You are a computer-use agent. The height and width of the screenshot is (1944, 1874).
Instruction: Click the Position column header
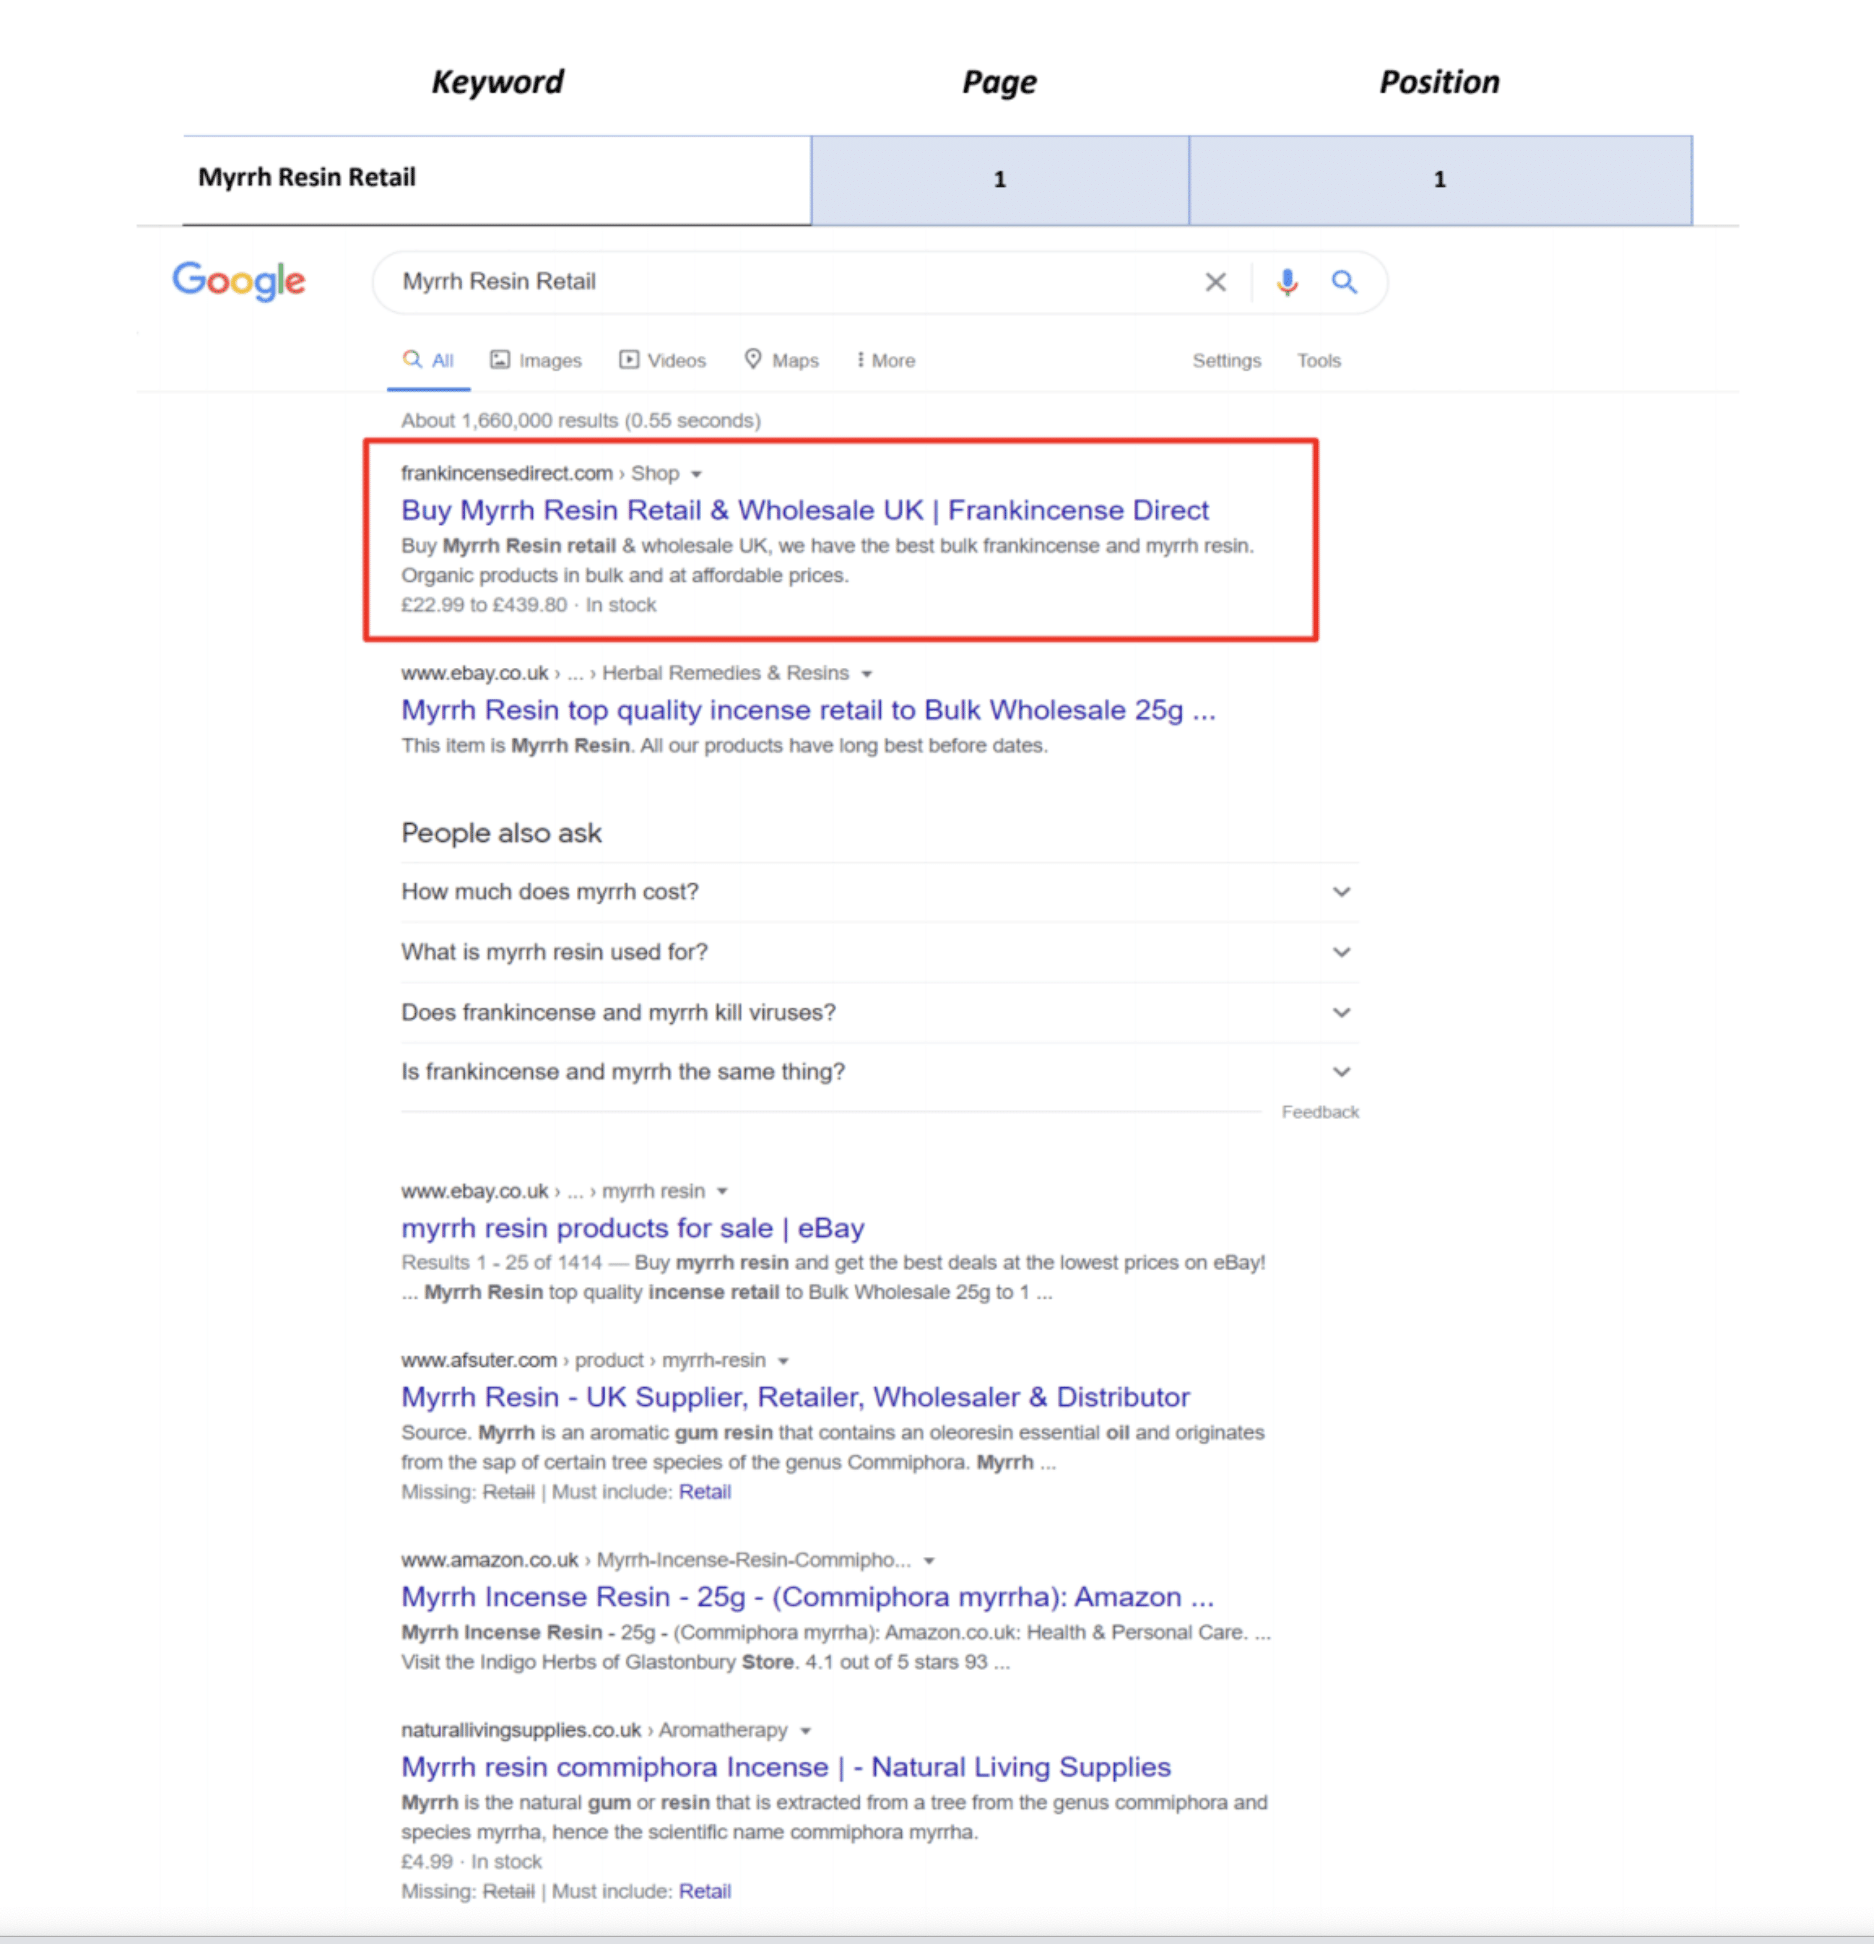1440,82
